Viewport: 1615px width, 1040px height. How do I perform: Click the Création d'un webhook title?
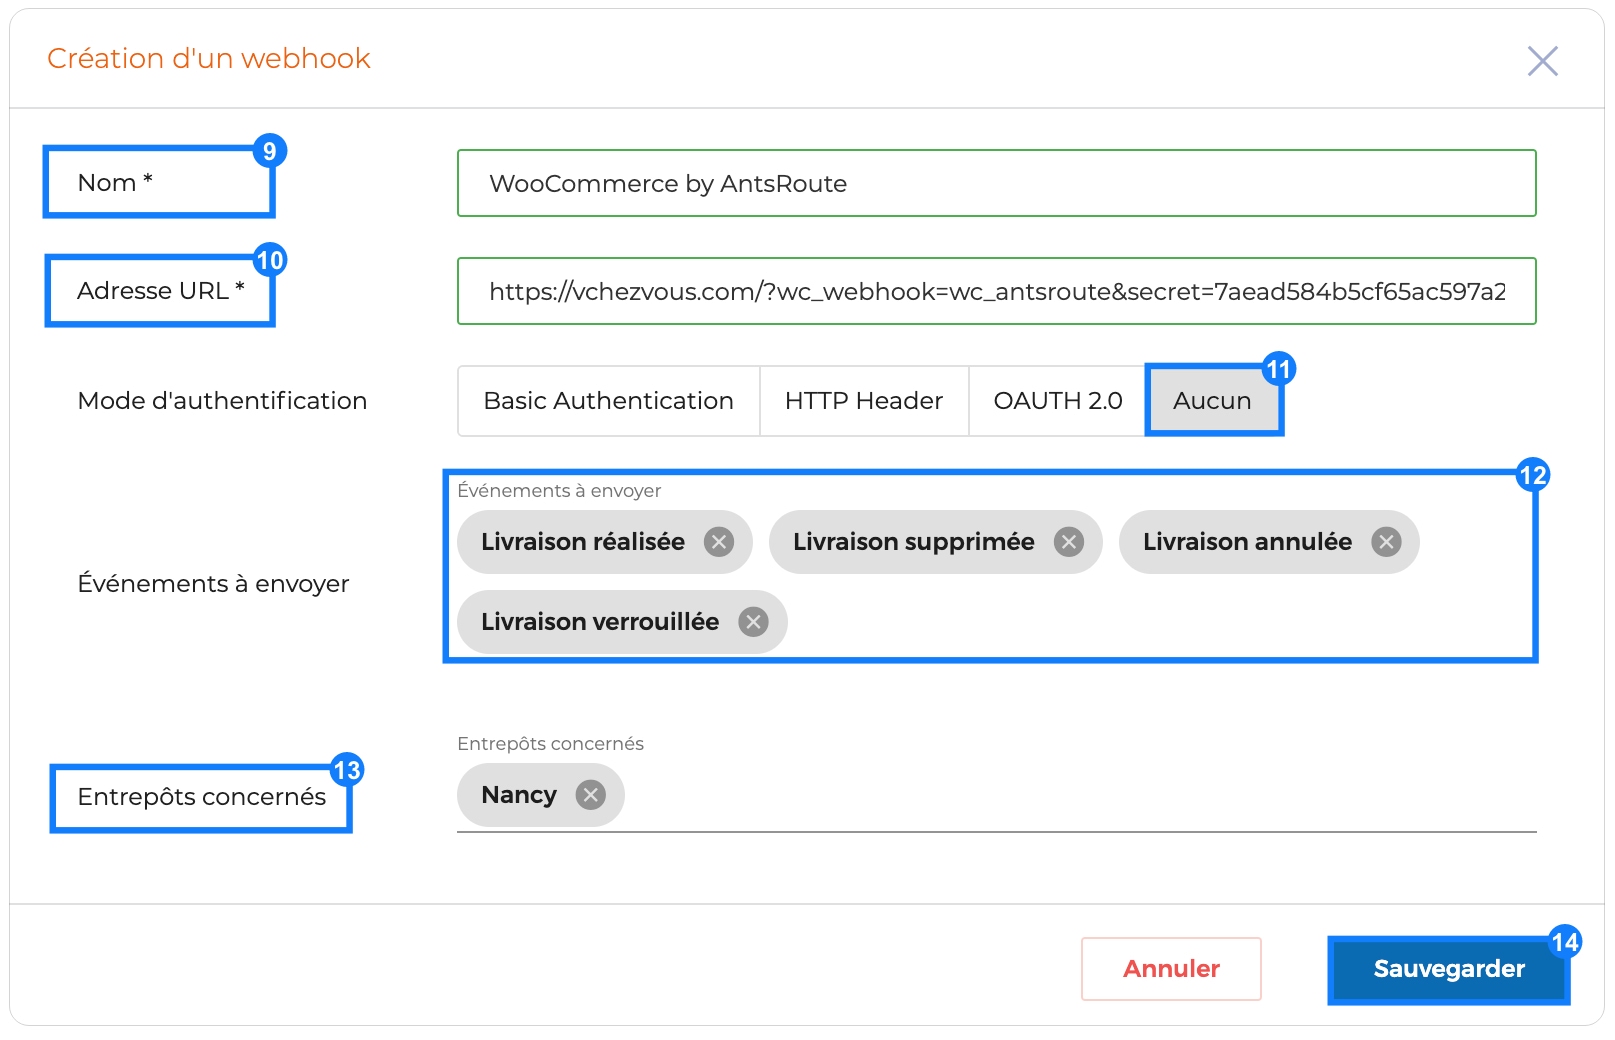click(209, 59)
